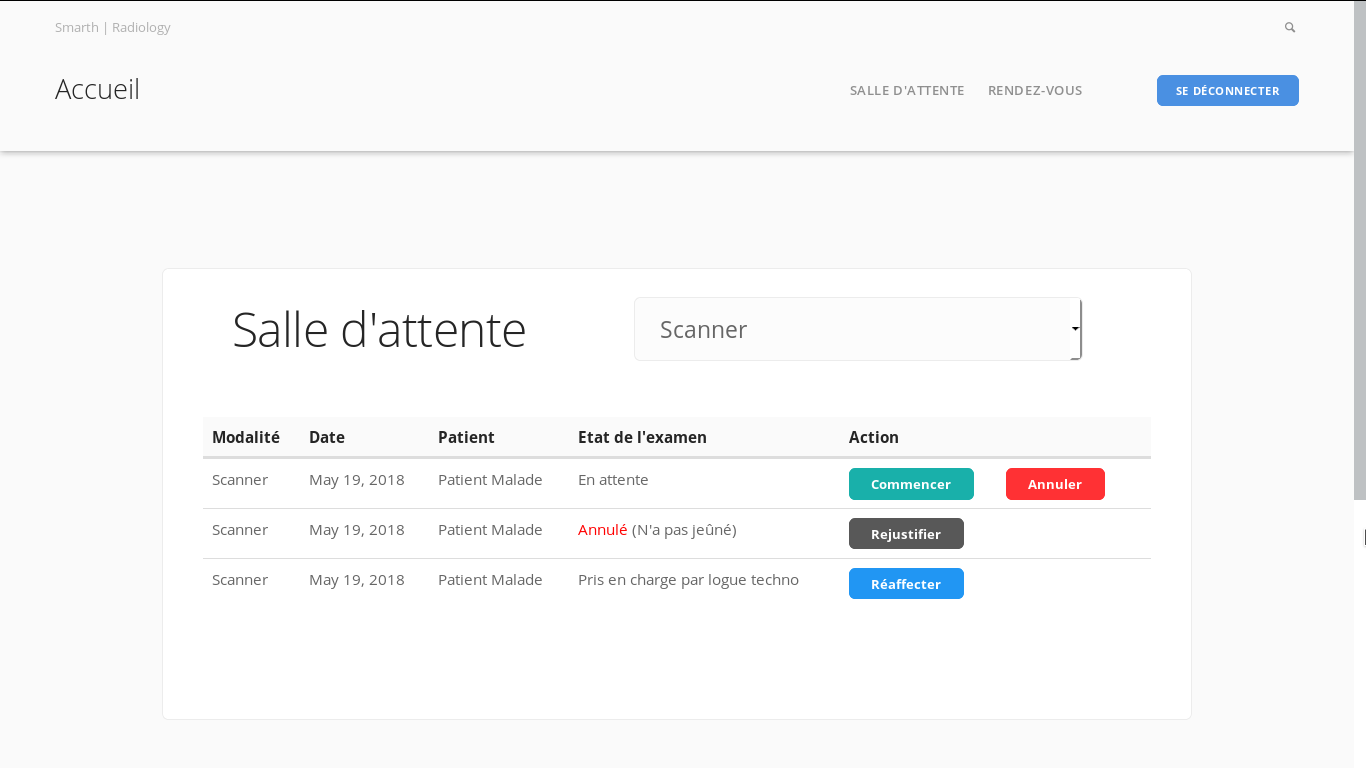Click the Se déconnecter button
1366x768 pixels.
tap(1228, 90)
